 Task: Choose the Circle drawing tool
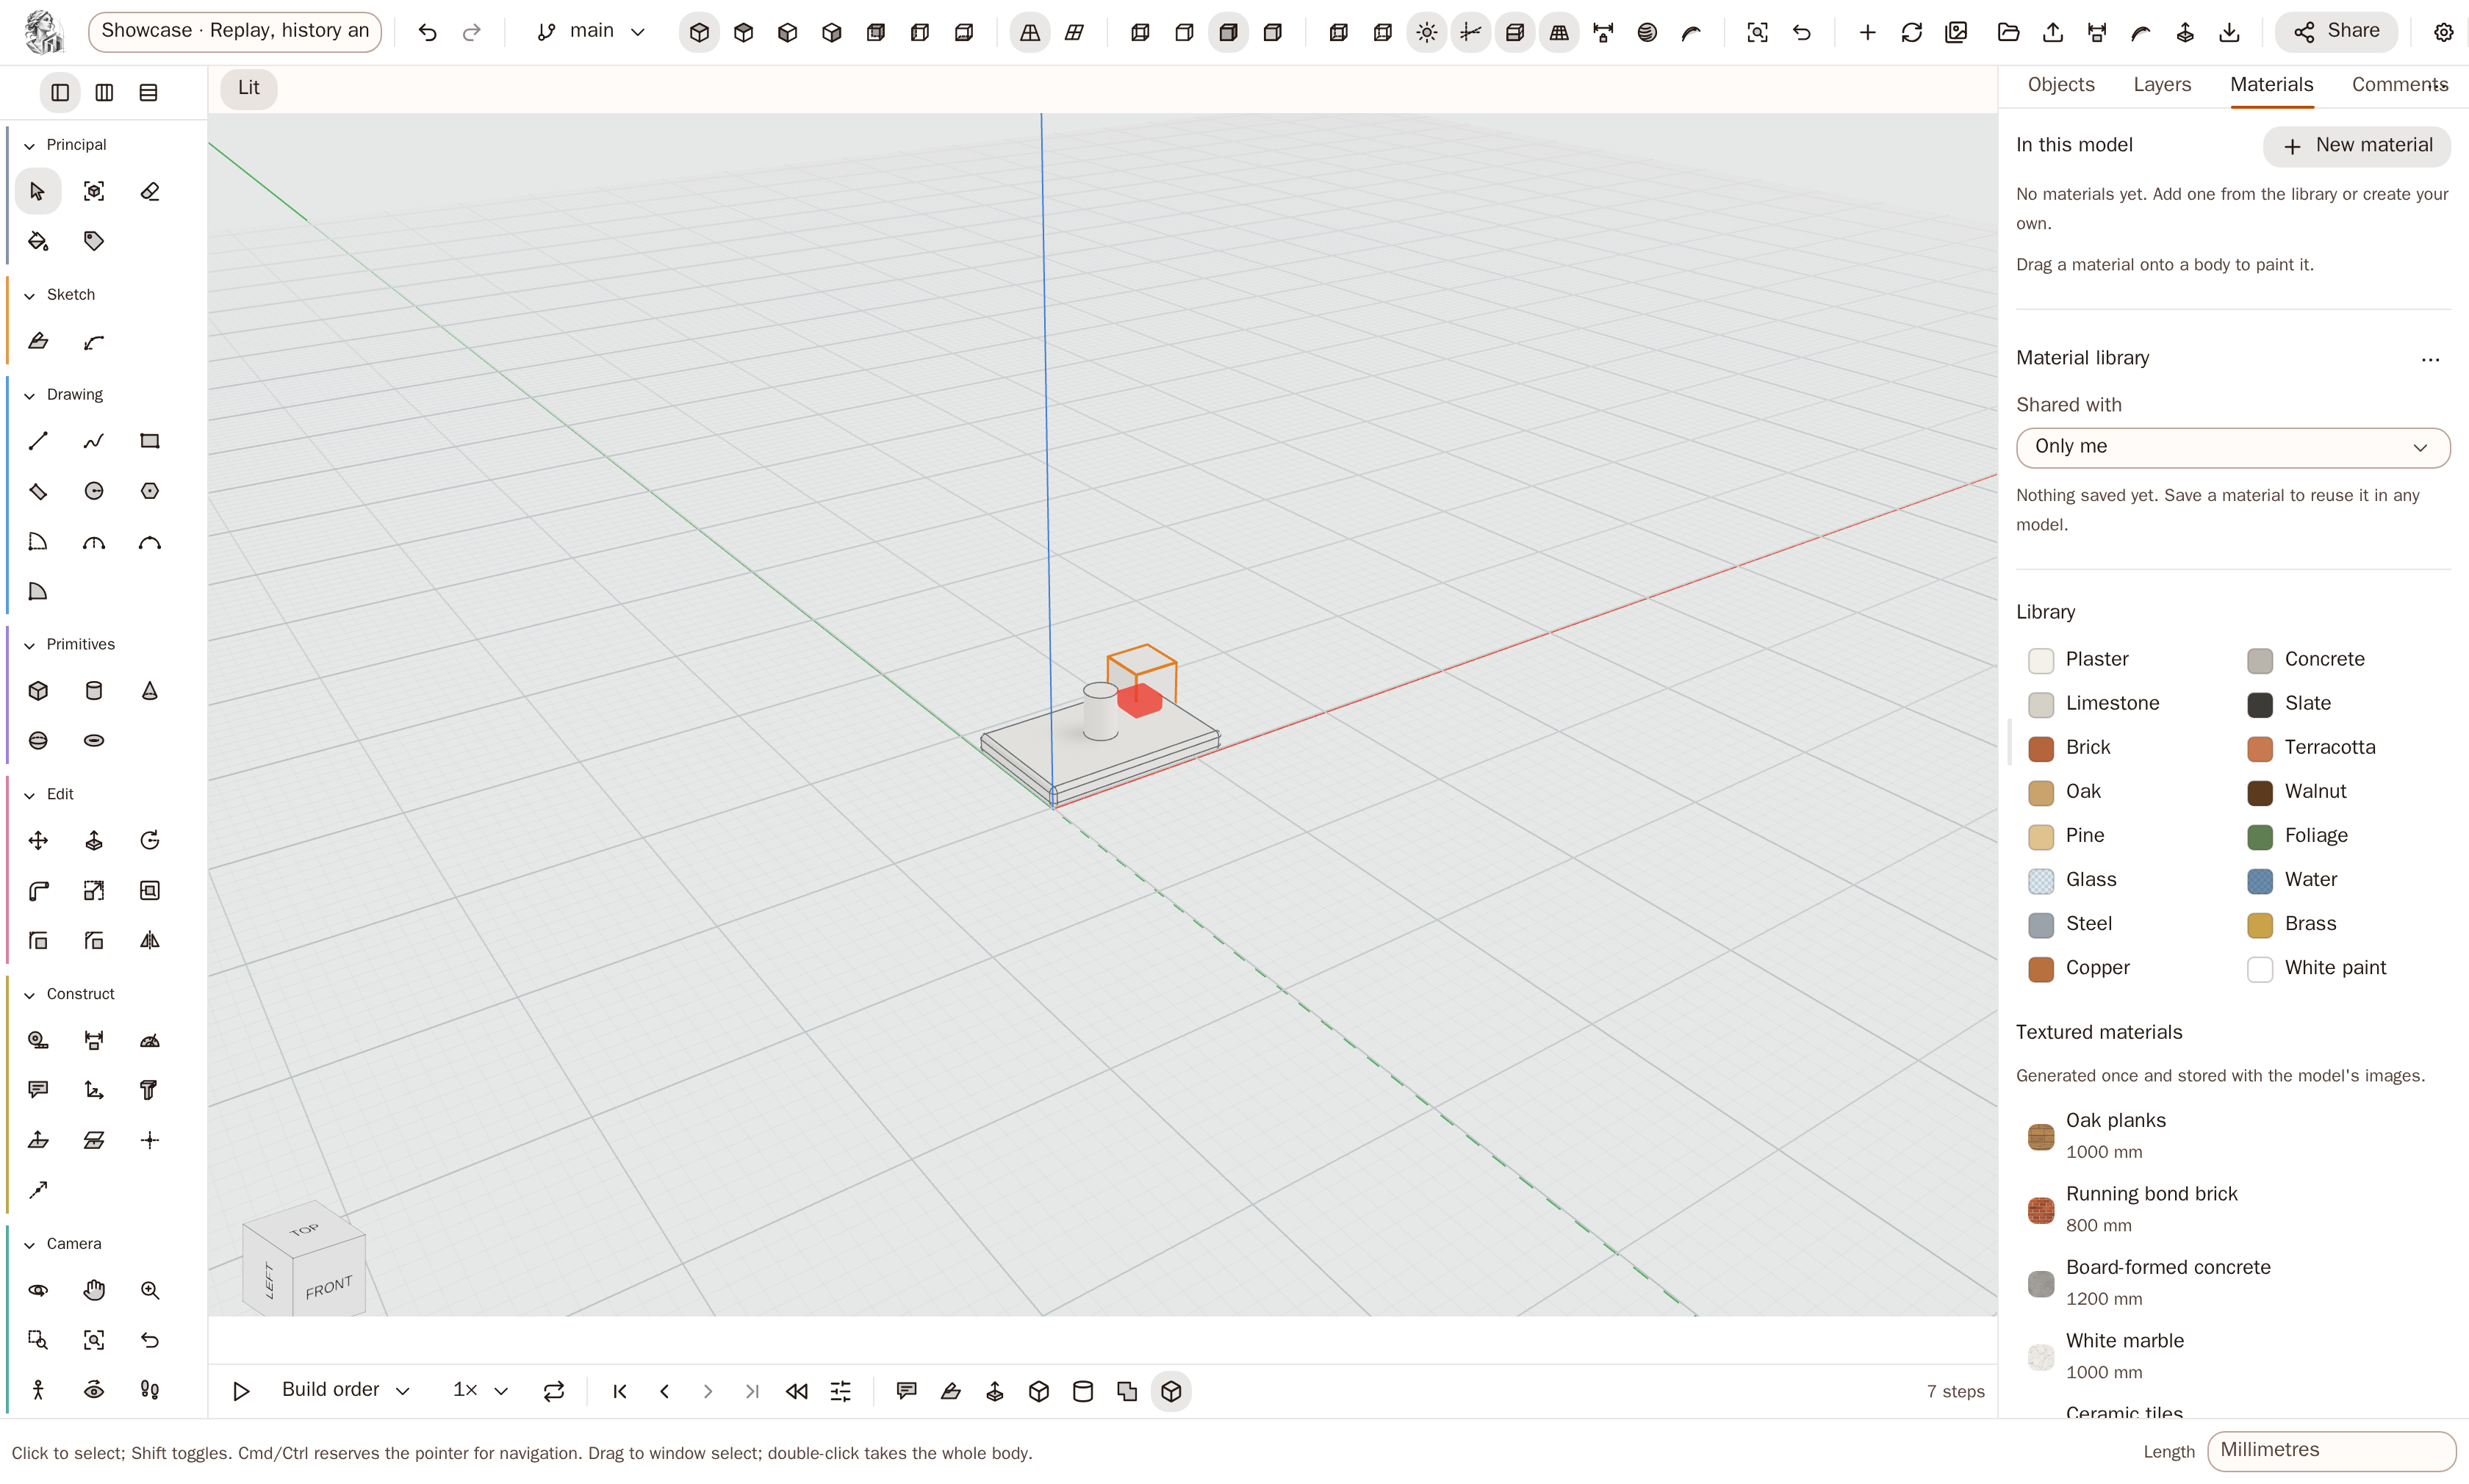94,491
